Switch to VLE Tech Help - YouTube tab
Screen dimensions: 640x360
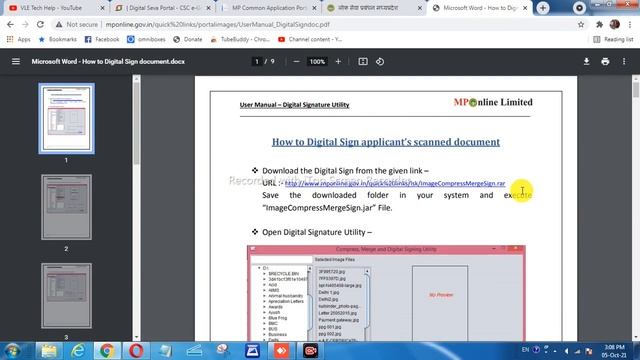tap(51, 8)
